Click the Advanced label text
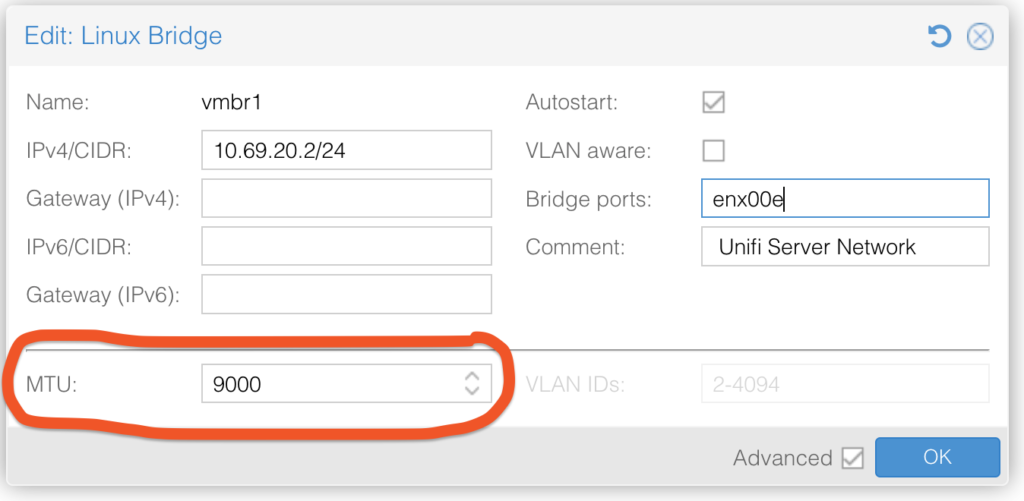Image resolution: width=1024 pixels, height=501 pixels. point(782,458)
